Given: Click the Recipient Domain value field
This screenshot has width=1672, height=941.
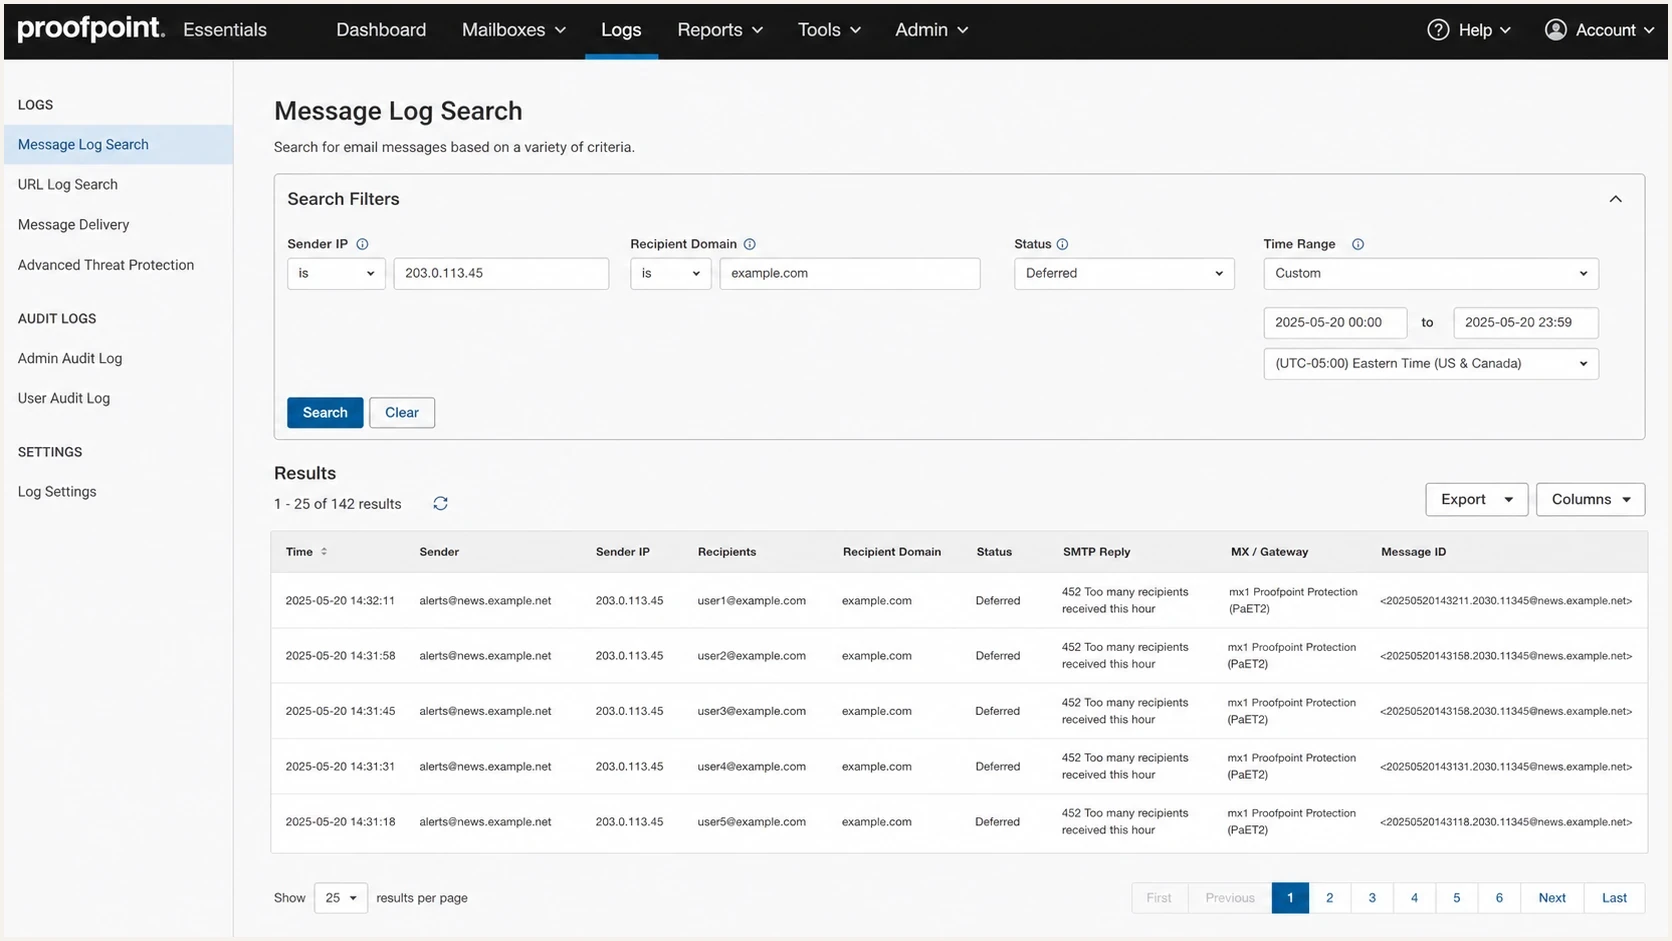Looking at the screenshot, I should [x=850, y=273].
